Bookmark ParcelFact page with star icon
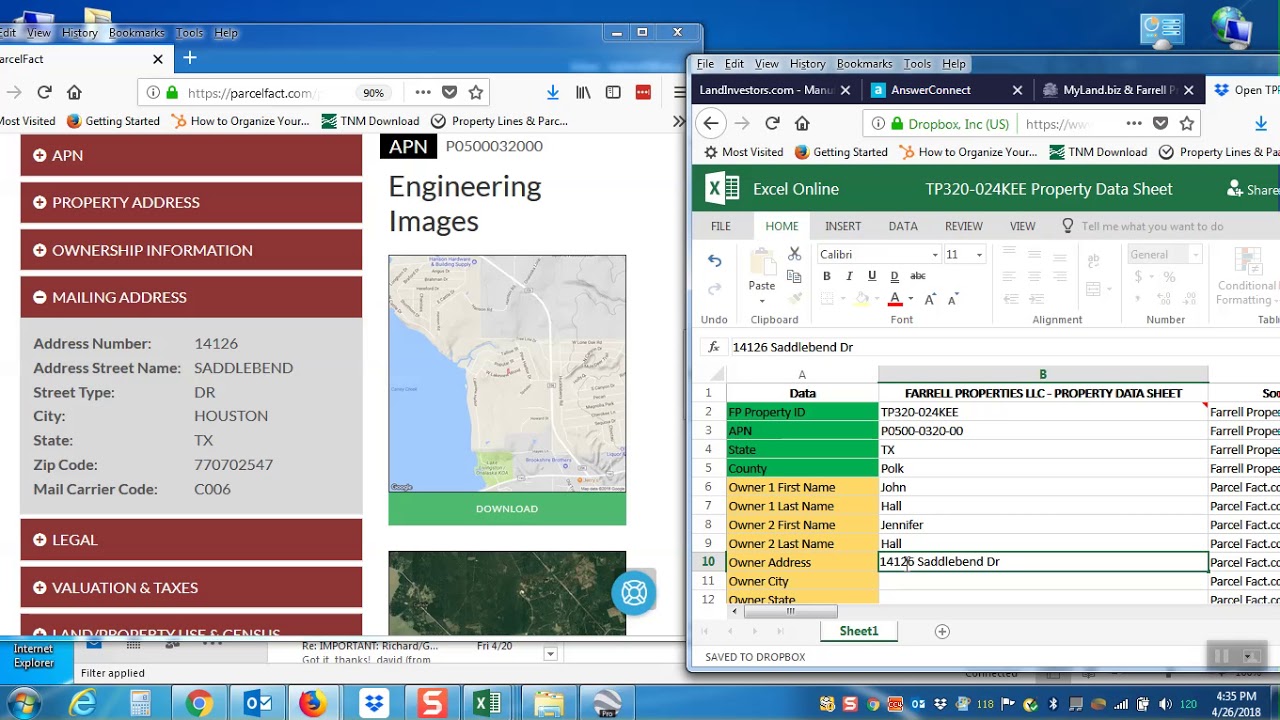Viewport: 1280px width, 720px height. coord(476,92)
